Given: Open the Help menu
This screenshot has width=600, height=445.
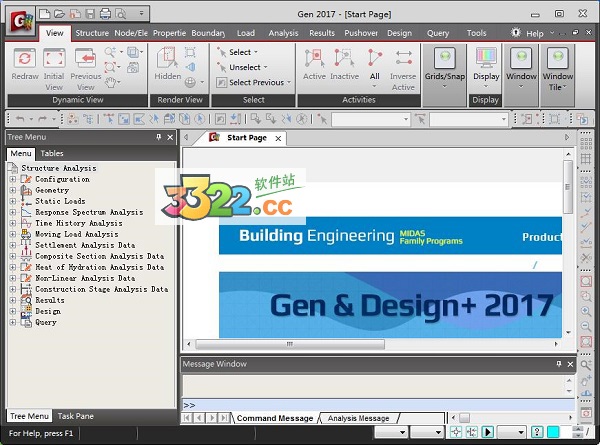Looking at the screenshot, I should click(534, 34).
